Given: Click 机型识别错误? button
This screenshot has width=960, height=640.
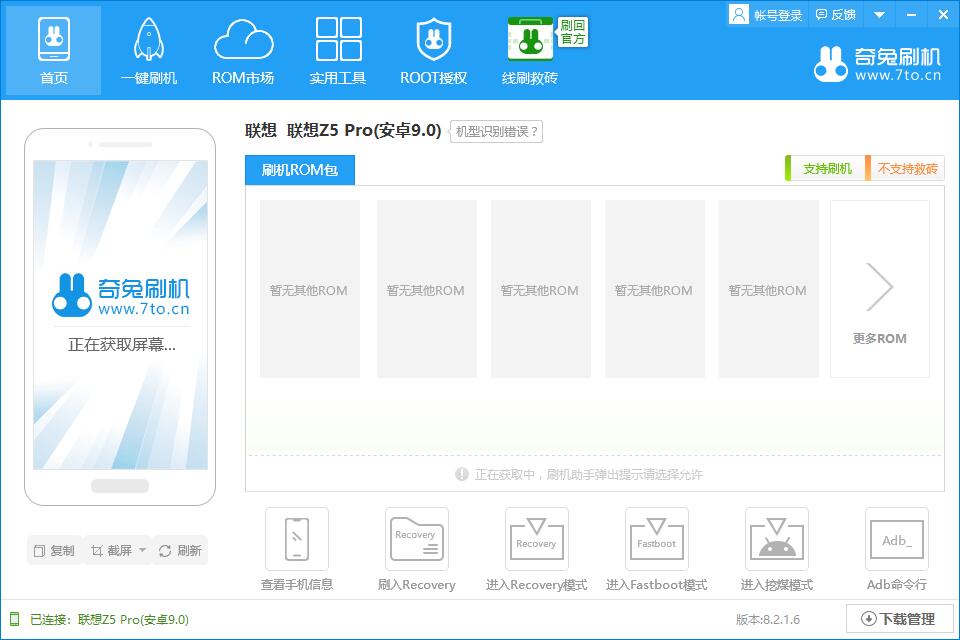Looking at the screenshot, I should coord(496,132).
